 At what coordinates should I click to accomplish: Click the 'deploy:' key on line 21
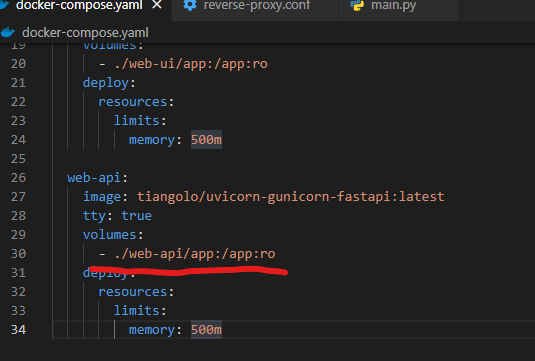pyautogui.click(x=109, y=83)
